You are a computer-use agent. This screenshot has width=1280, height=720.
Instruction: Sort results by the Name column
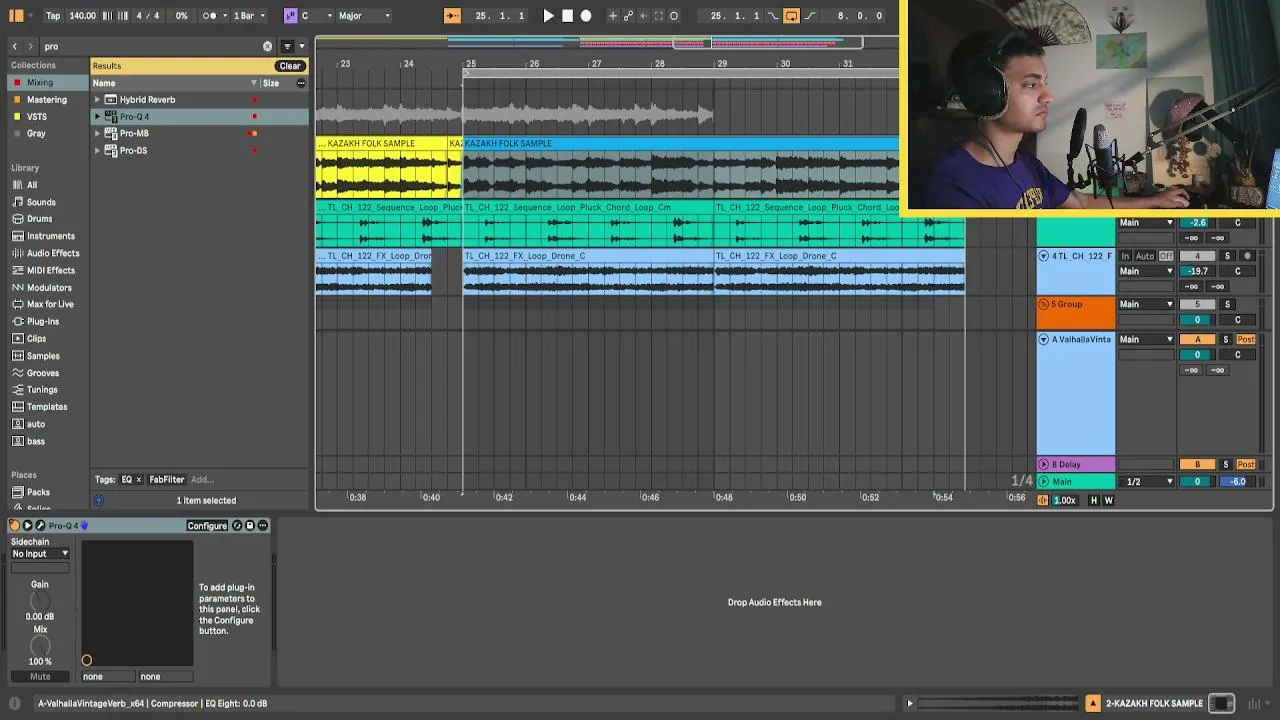pyautogui.click(x=104, y=83)
